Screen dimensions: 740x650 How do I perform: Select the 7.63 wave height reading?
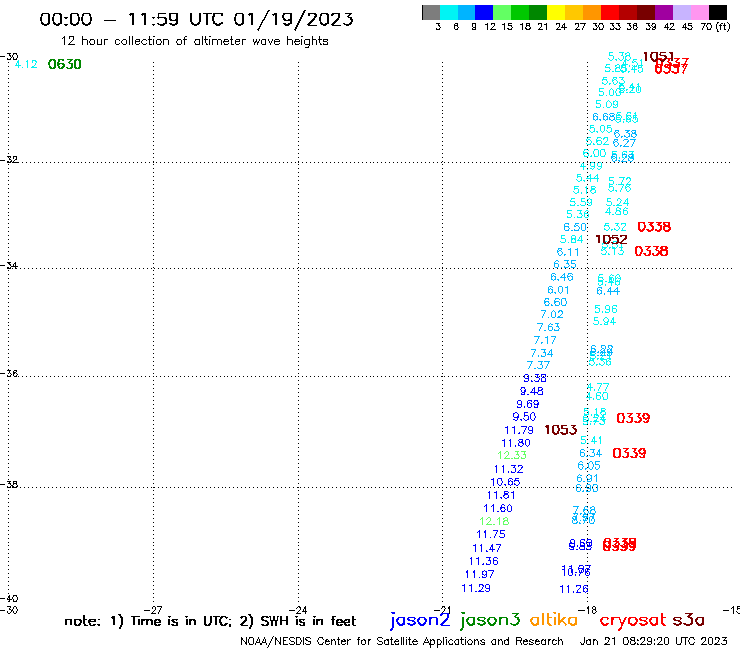pyautogui.click(x=548, y=327)
